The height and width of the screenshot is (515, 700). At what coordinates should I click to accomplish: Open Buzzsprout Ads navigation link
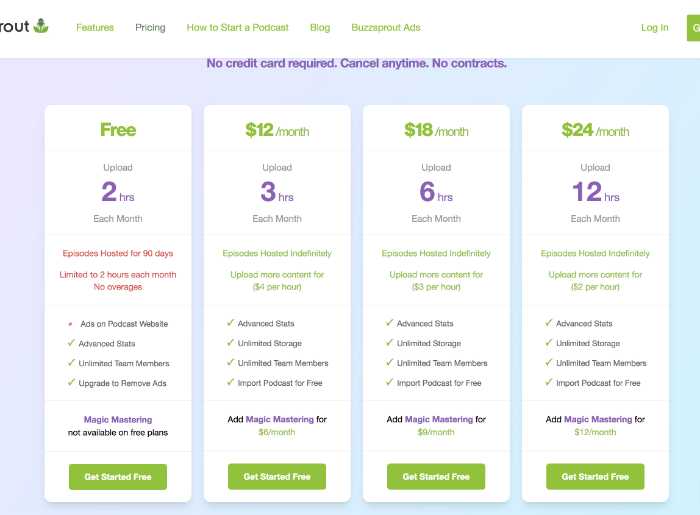pyautogui.click(x=386, y=28)
